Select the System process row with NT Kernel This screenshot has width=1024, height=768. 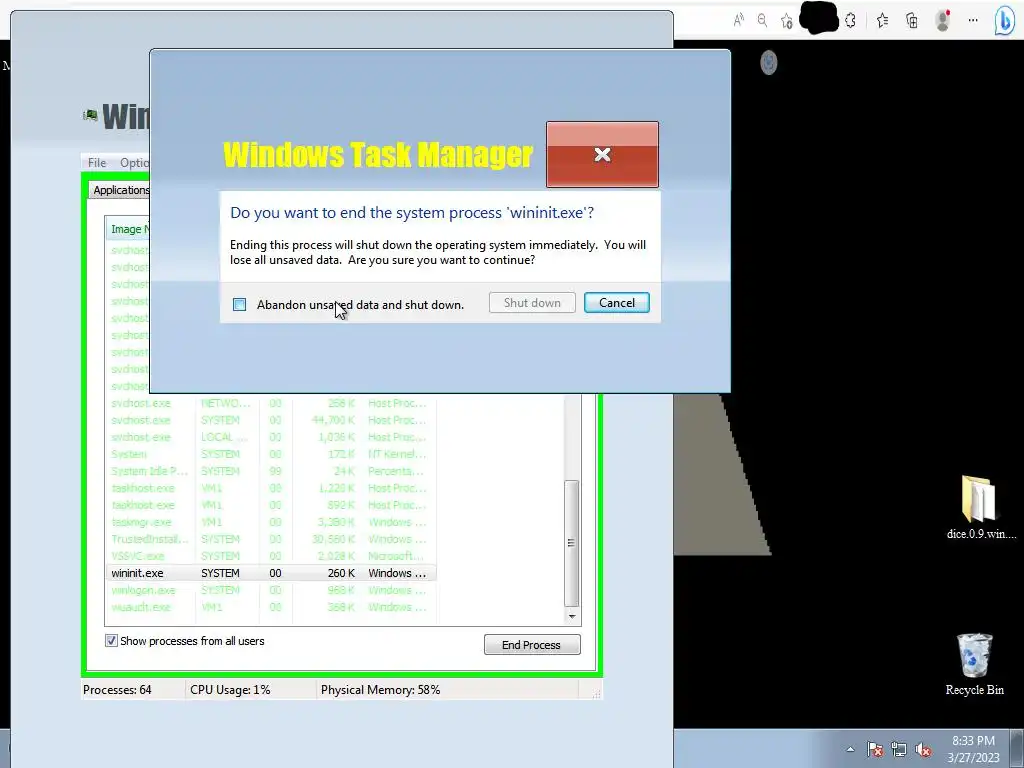pos(270,454)
